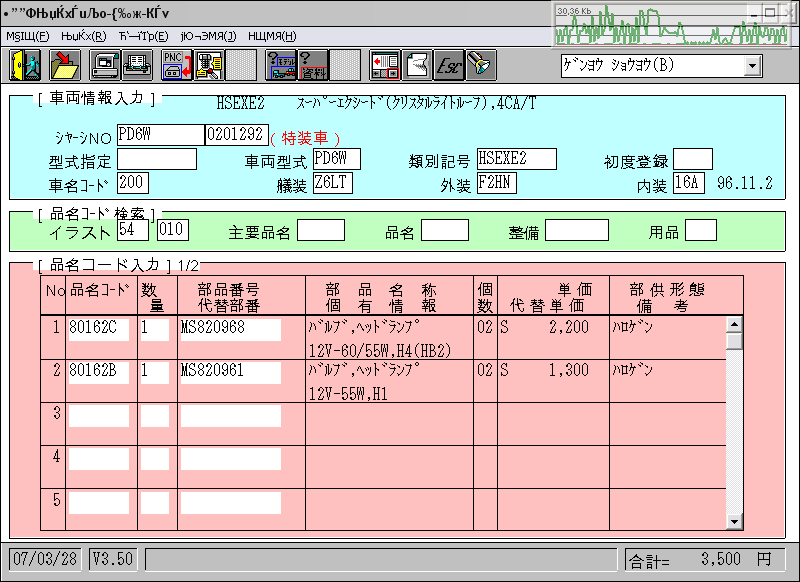Screen dimensions: 800x582
Task: Click the Esc toolbar button
Action: (449, 65)
